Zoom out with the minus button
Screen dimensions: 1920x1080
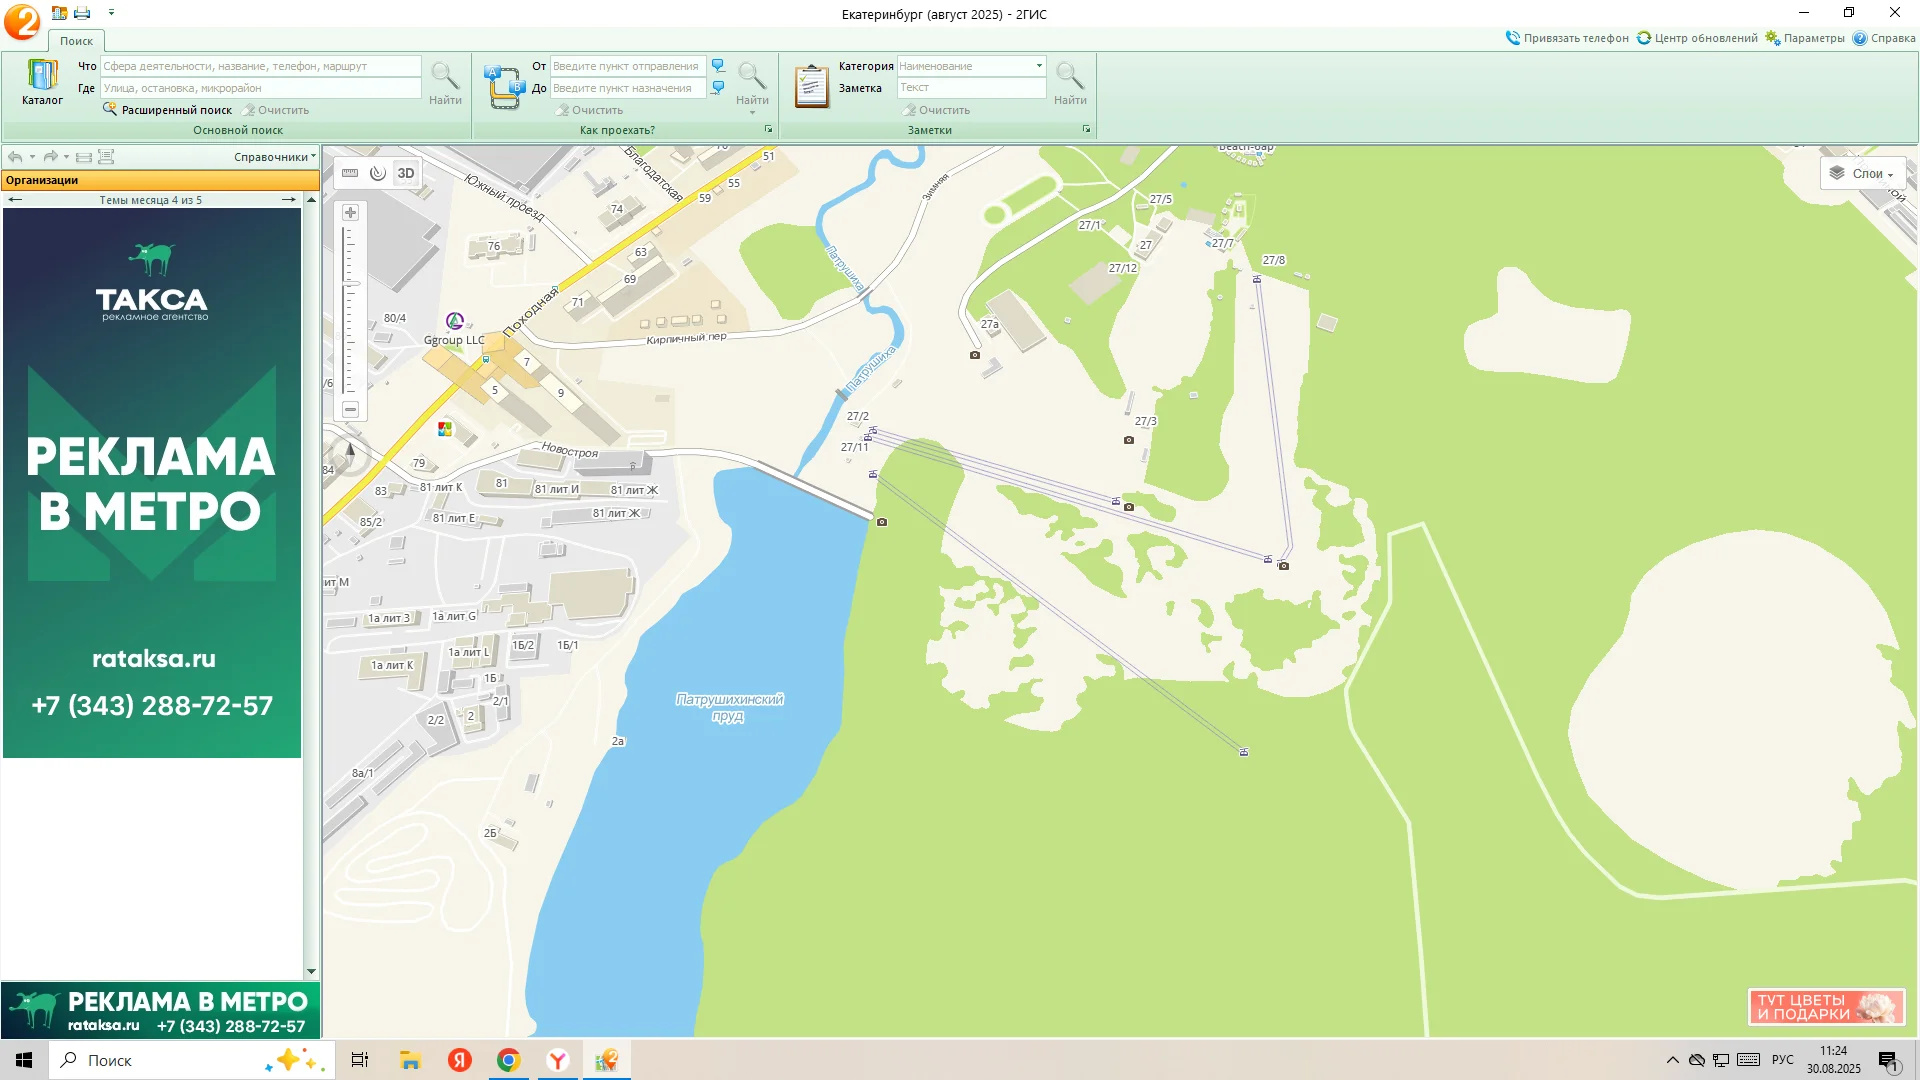pyautogui.click(x=350, y=409)
